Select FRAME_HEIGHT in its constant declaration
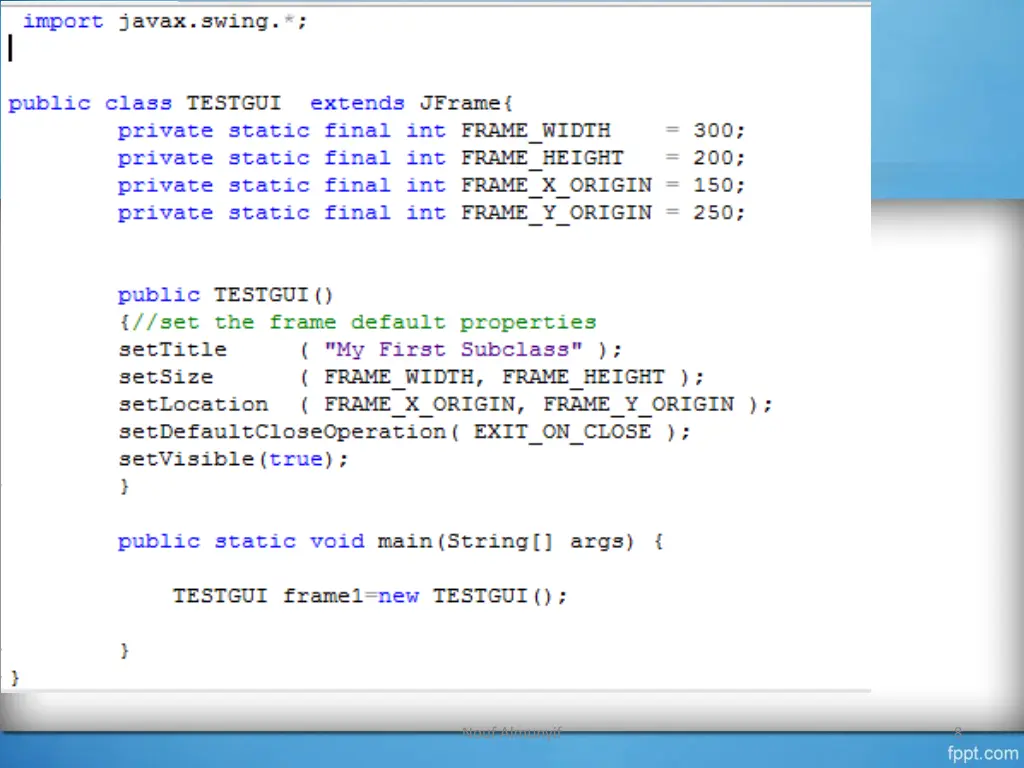Screen dimensions: 1024x768 tap(543, 158)
